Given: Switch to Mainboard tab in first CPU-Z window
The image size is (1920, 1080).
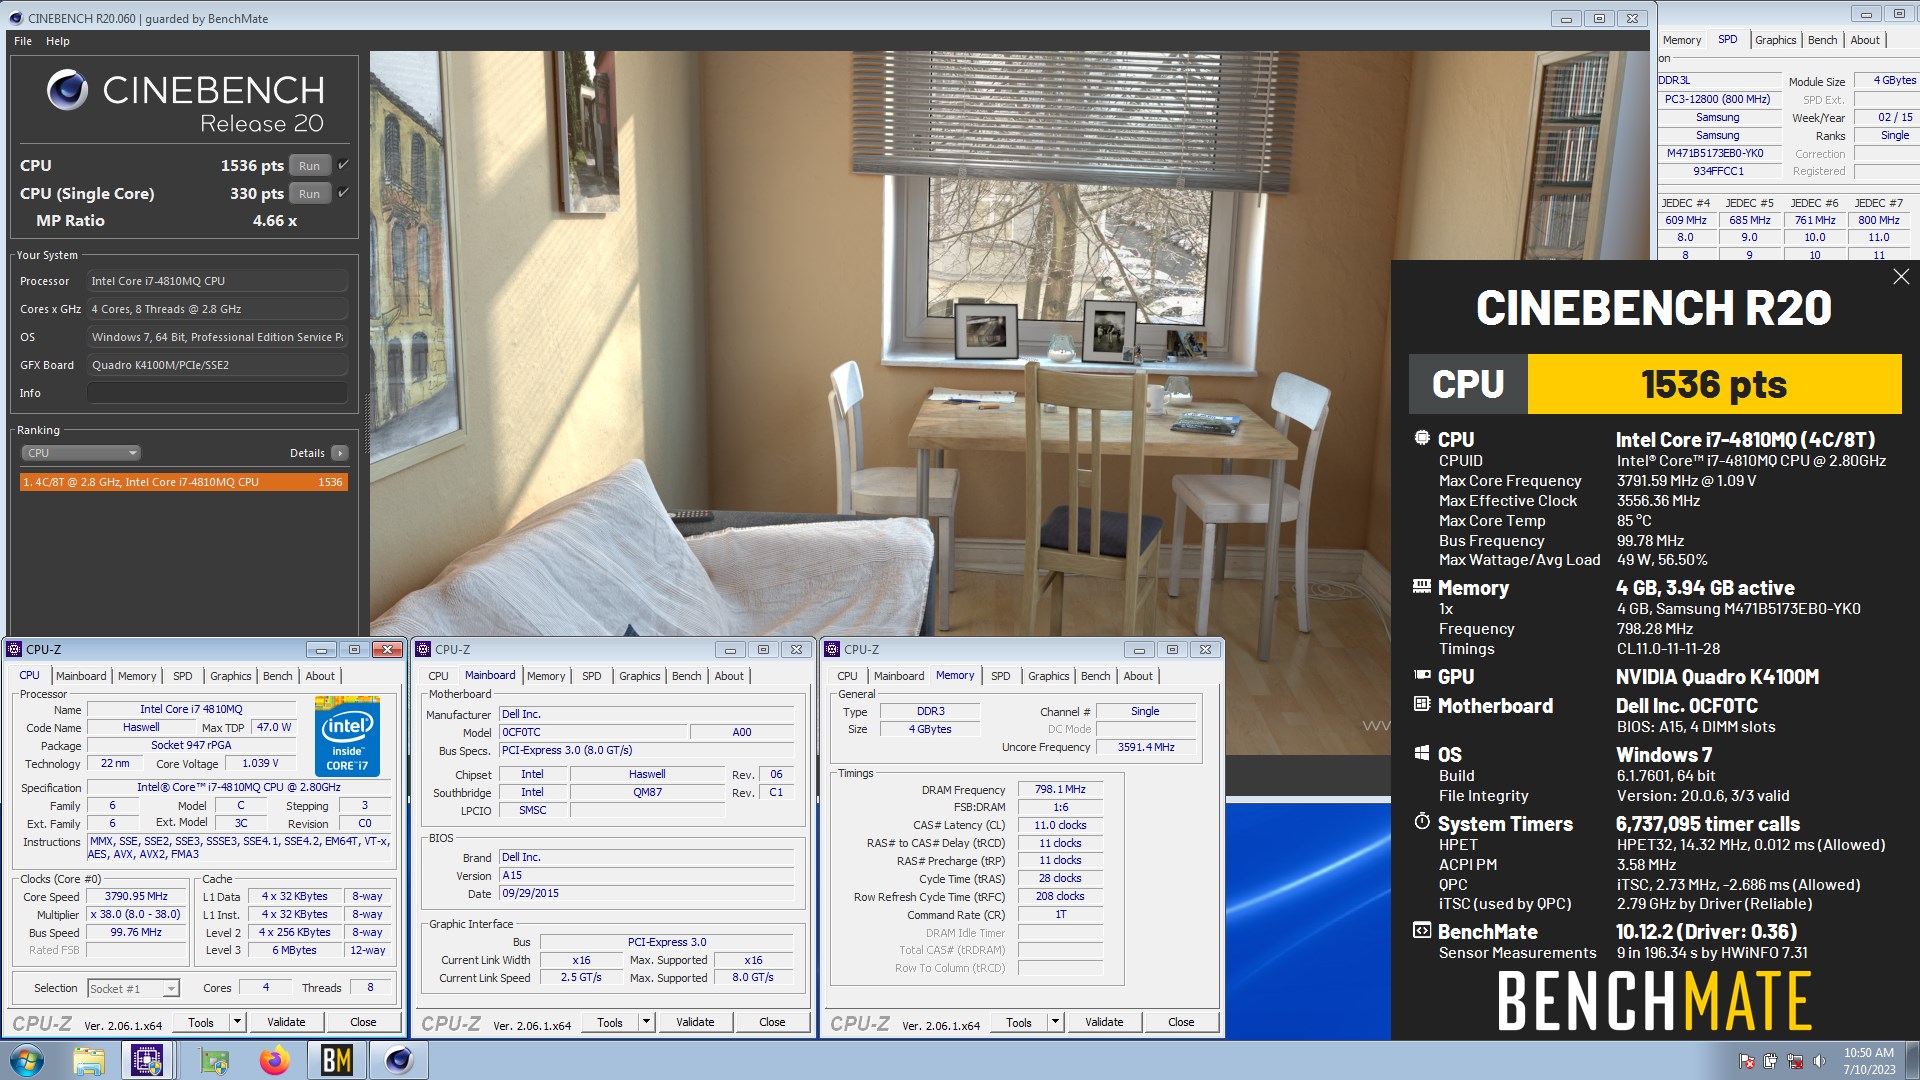Looking at the screenshot, I should [x=81, y=676].
